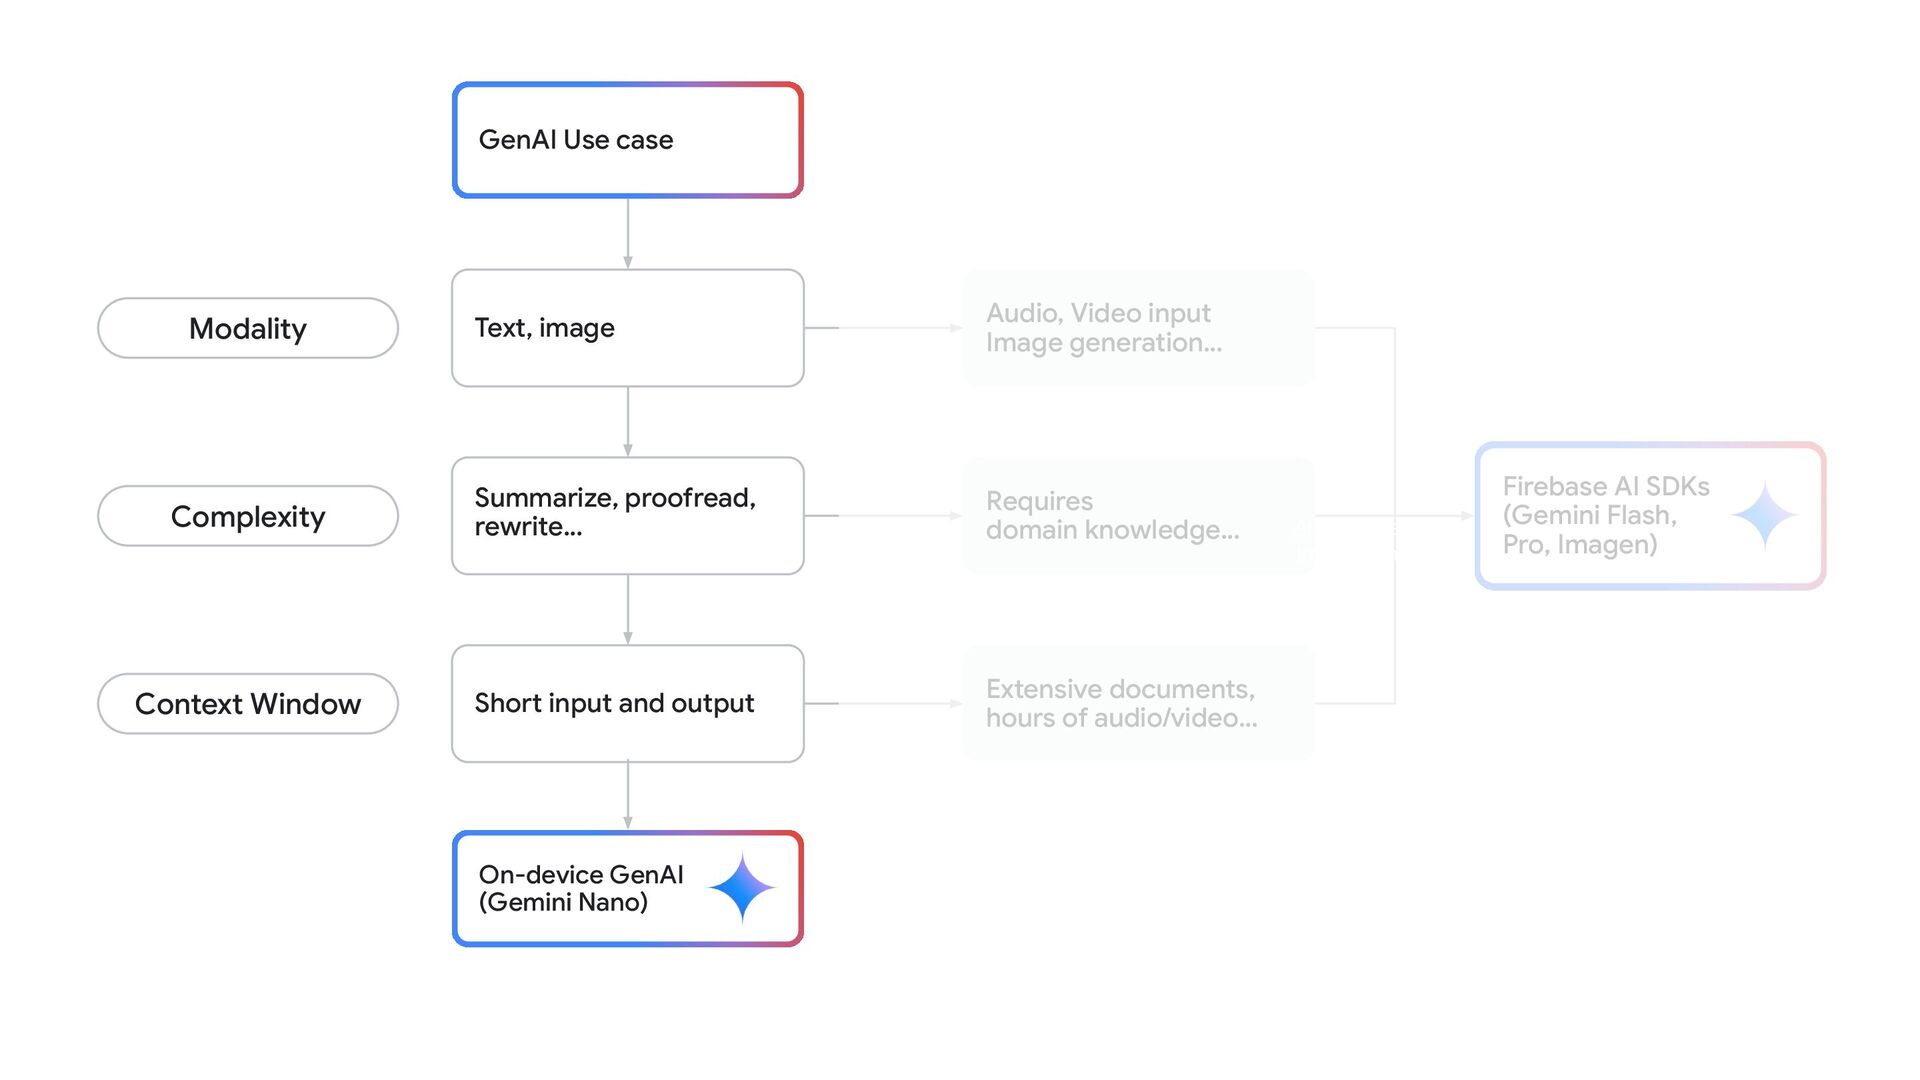The image size is (1920, 1080).
Task: Select the faded "Extensive documents" box
Action: tap(1137, 703)
